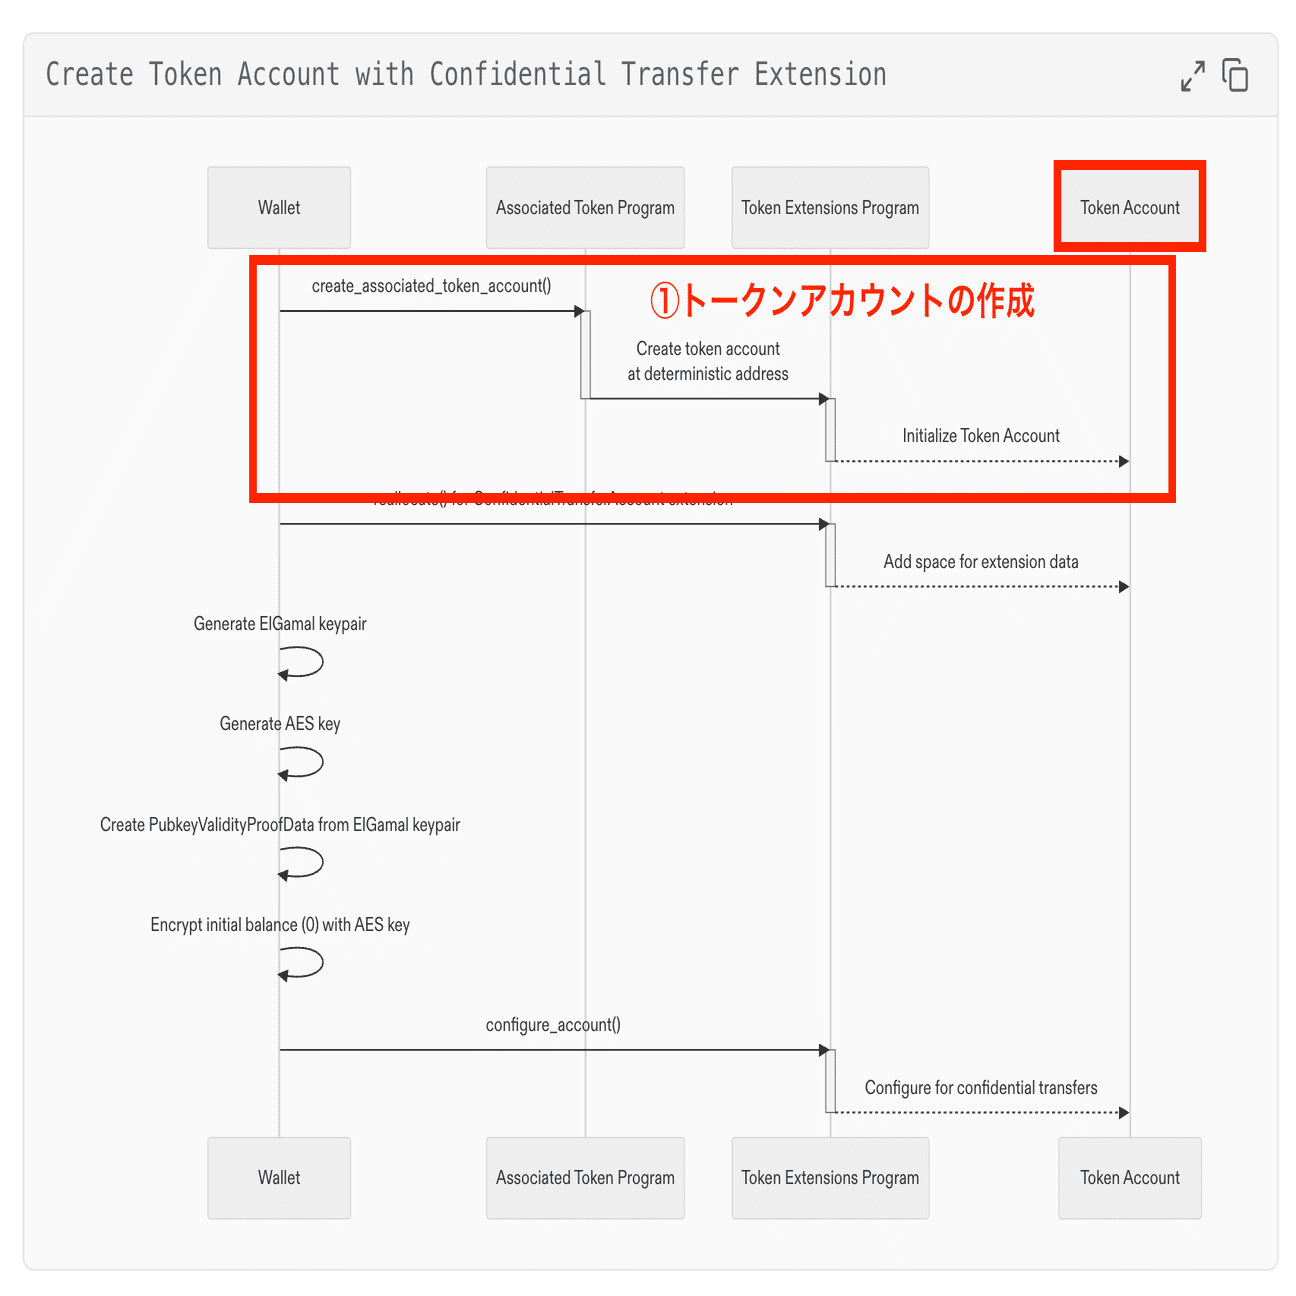1296x1296 pixels.
Task: Click the Generate ElGamal keypair self-loop arrow
Action: point(301,662)
